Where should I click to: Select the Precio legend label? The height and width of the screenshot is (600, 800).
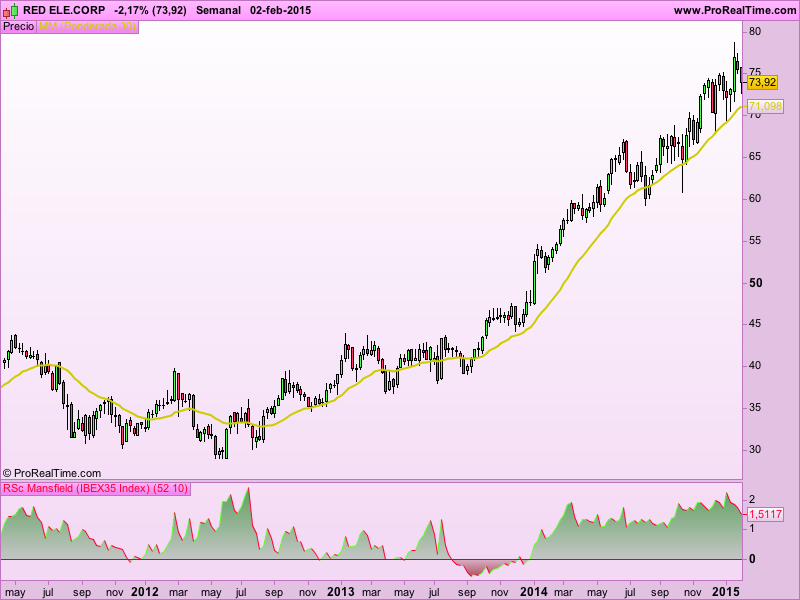(x=18, y=27)
